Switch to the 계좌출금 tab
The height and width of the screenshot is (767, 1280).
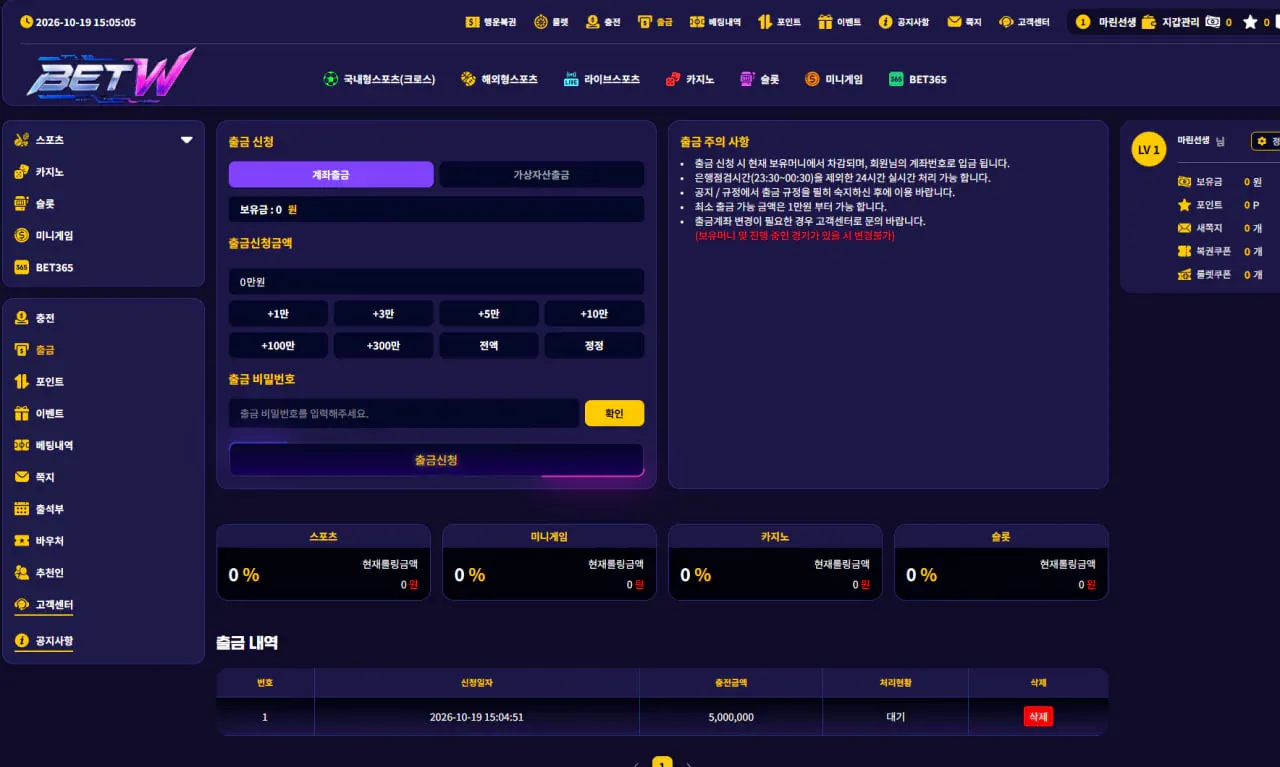(x=331, y=174)
